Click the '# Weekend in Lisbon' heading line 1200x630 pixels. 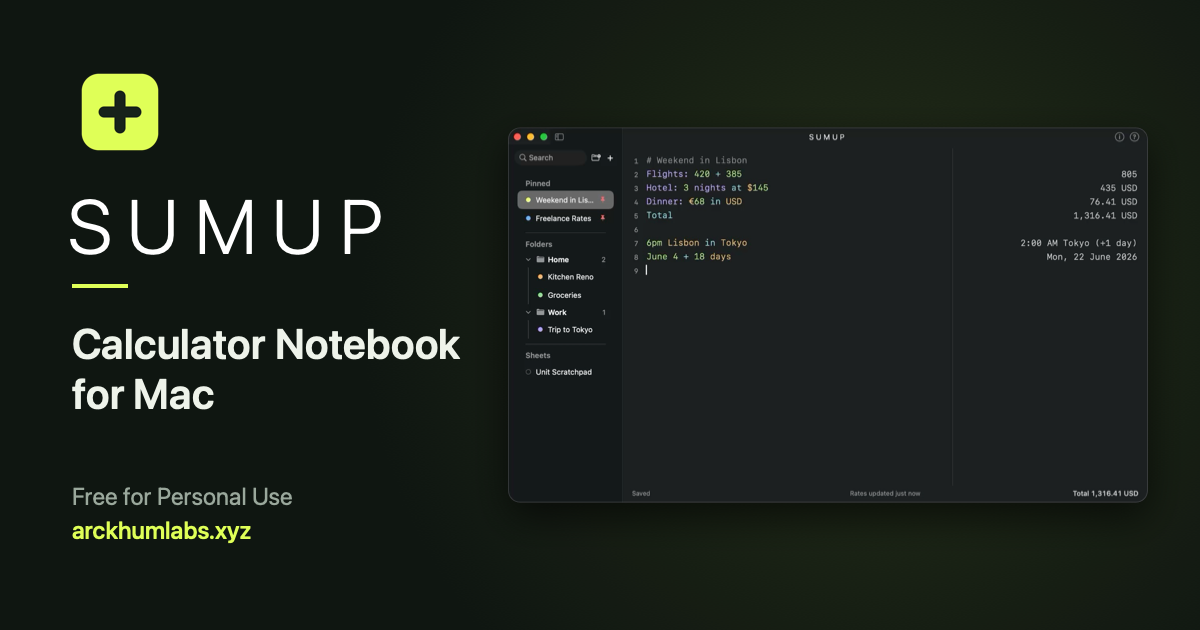coord(696,160)
